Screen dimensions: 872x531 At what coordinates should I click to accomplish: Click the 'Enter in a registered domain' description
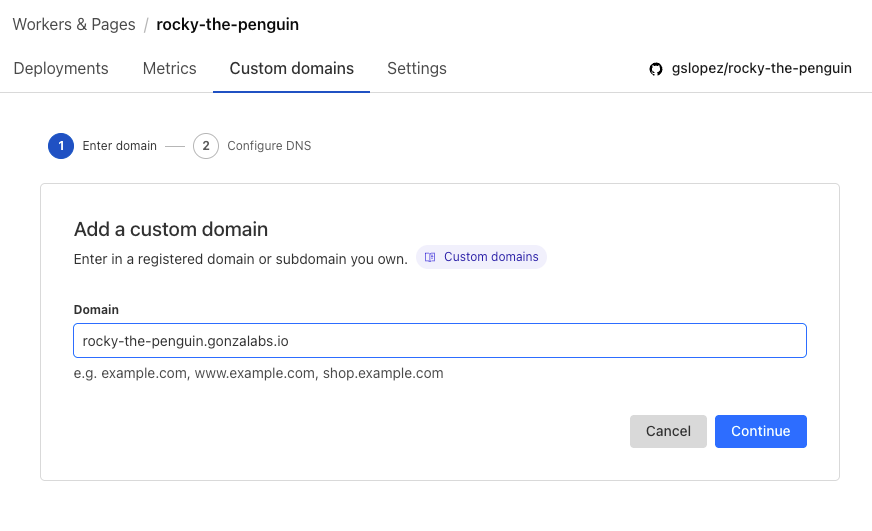(x=240, y=259)
